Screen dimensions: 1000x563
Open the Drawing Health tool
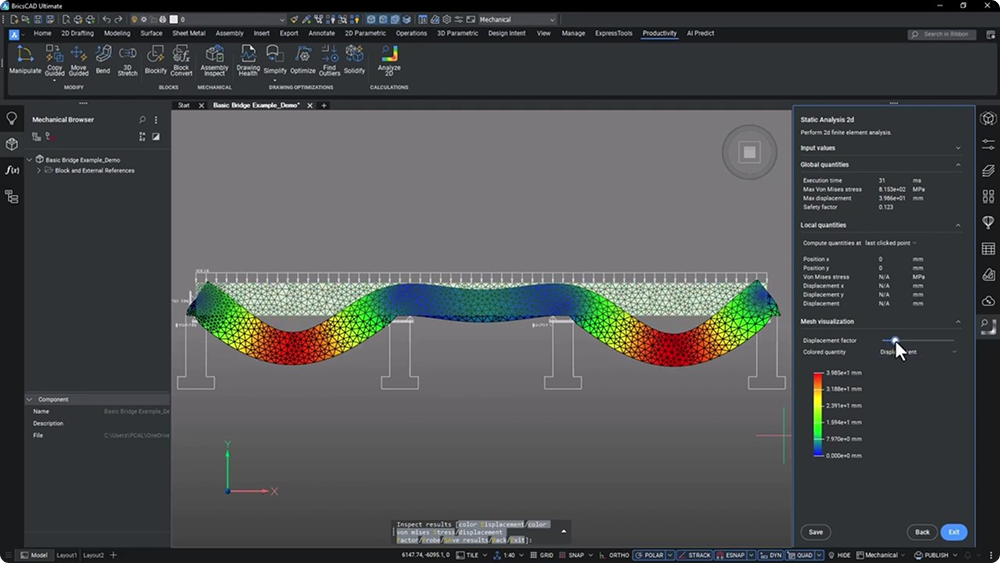pyautogui.click(x=248, y=55)
